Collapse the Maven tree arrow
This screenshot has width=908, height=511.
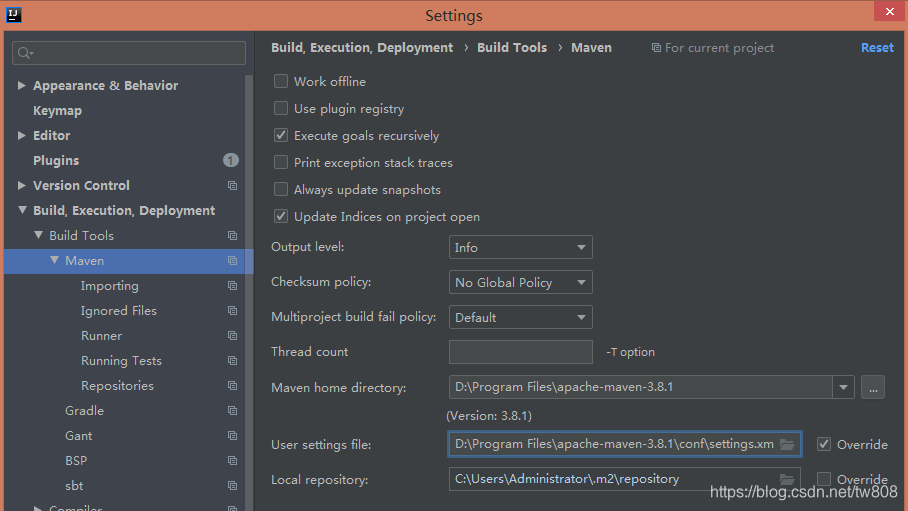coord(54,260)
